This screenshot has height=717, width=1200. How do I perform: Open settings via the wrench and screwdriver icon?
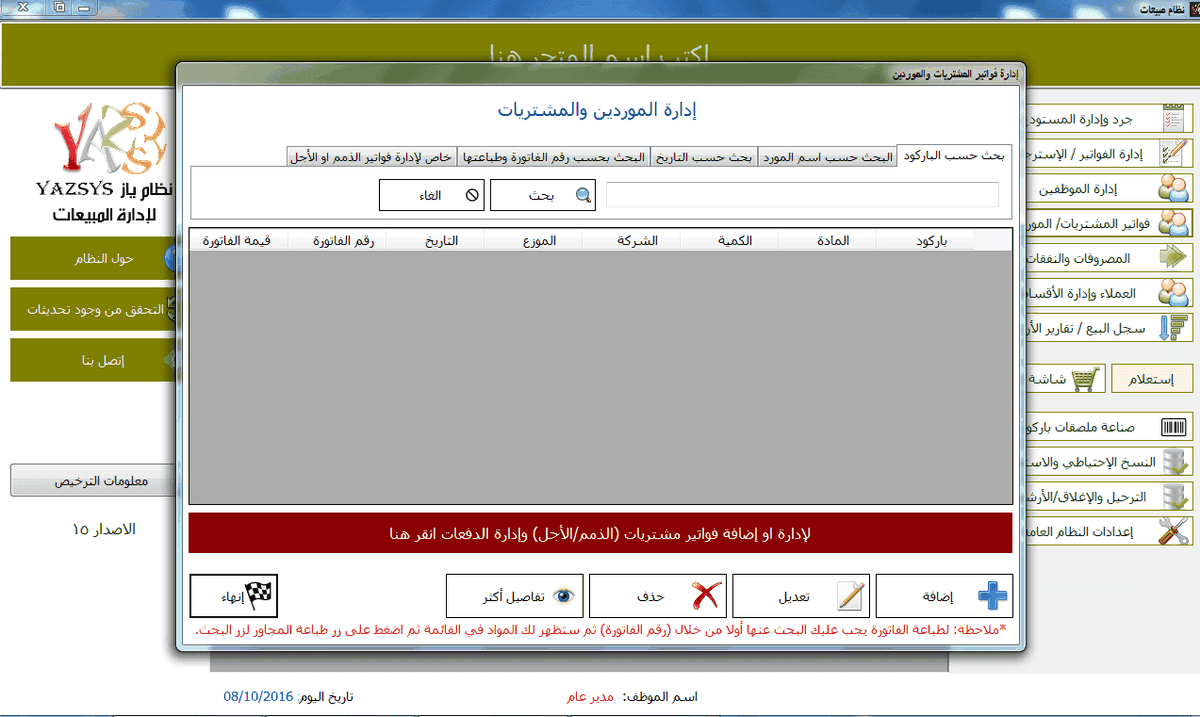click(1174, 531)
